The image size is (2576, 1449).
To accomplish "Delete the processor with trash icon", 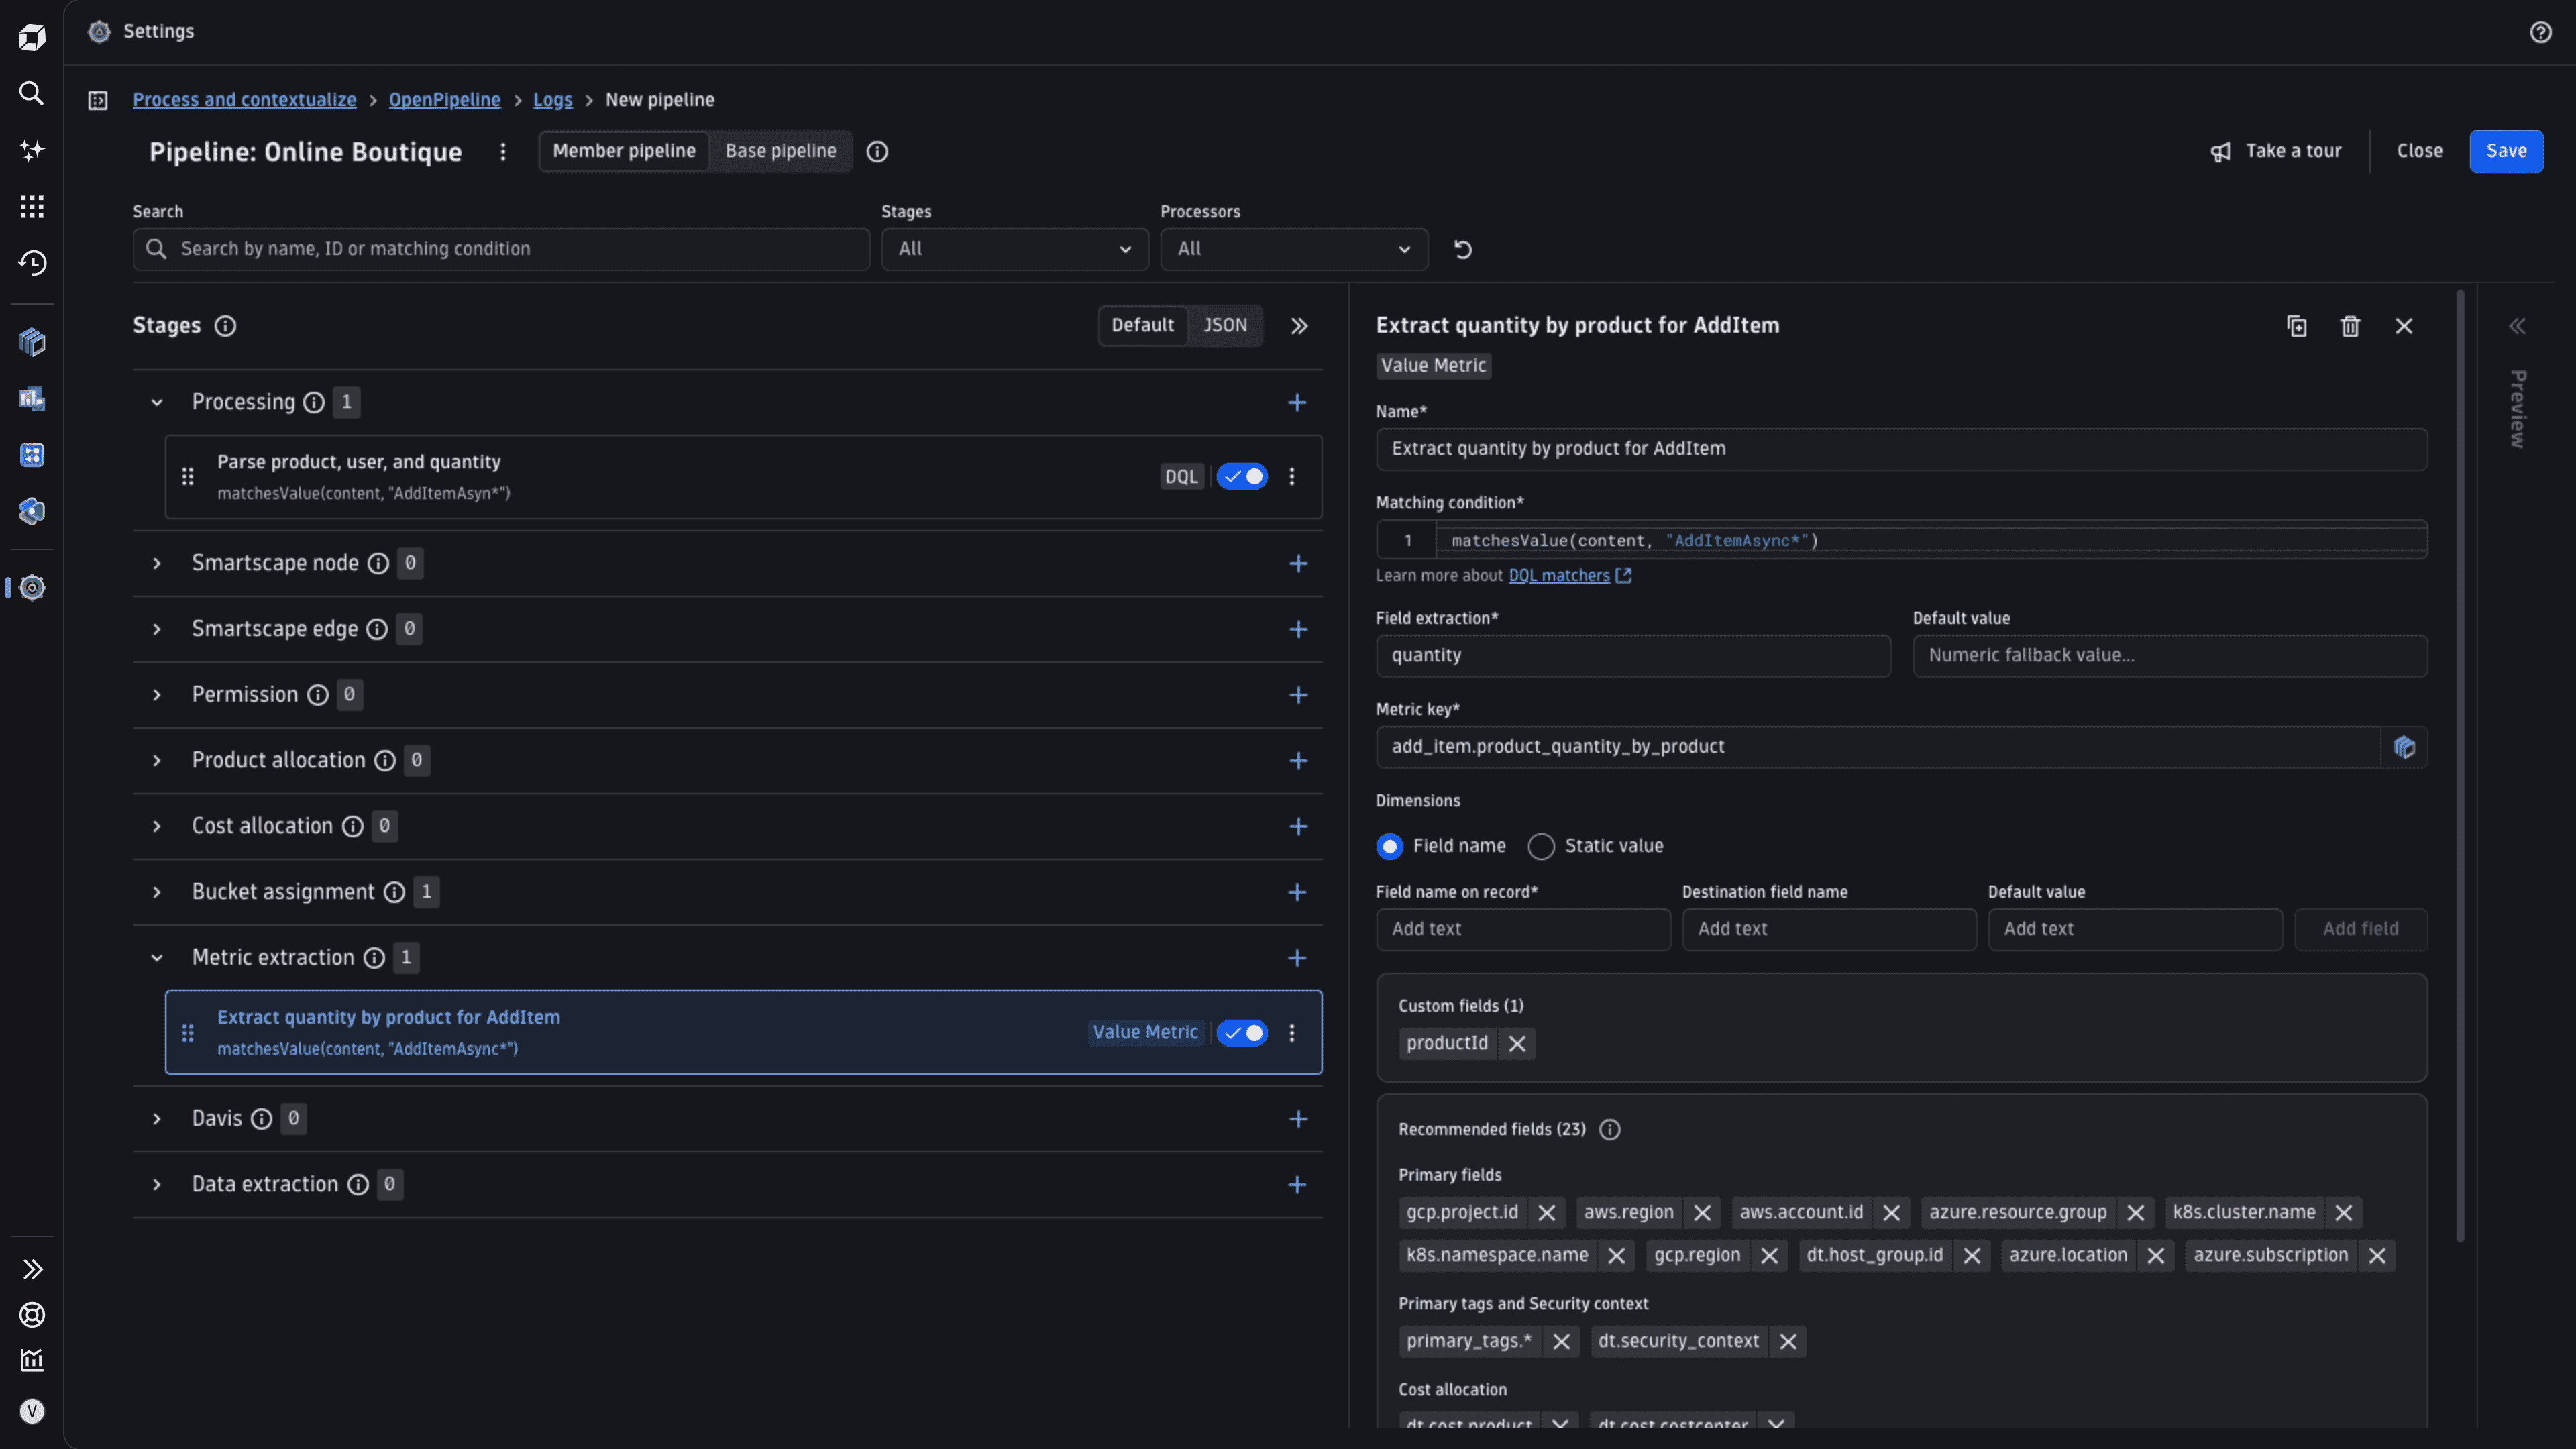I will coord(2350,326).
